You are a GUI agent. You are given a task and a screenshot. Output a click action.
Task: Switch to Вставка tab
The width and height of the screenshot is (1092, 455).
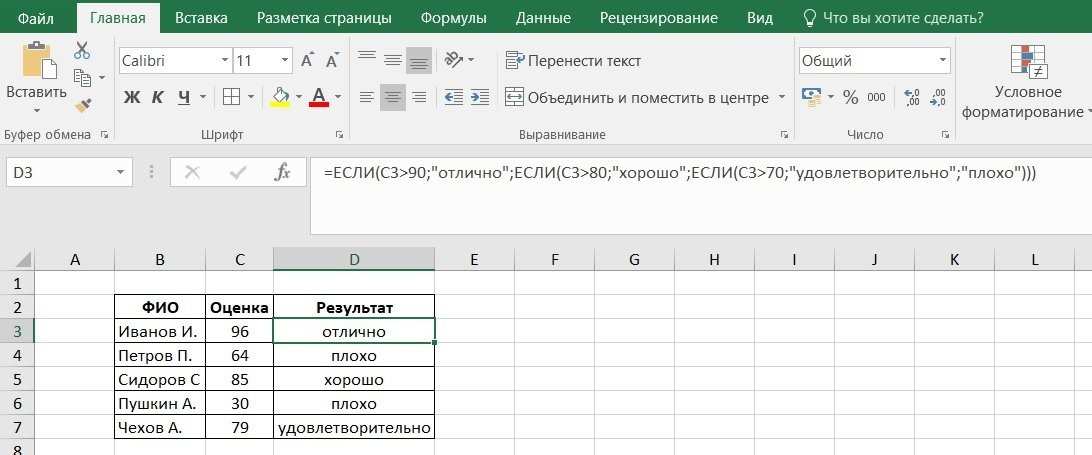click(201, 18)
